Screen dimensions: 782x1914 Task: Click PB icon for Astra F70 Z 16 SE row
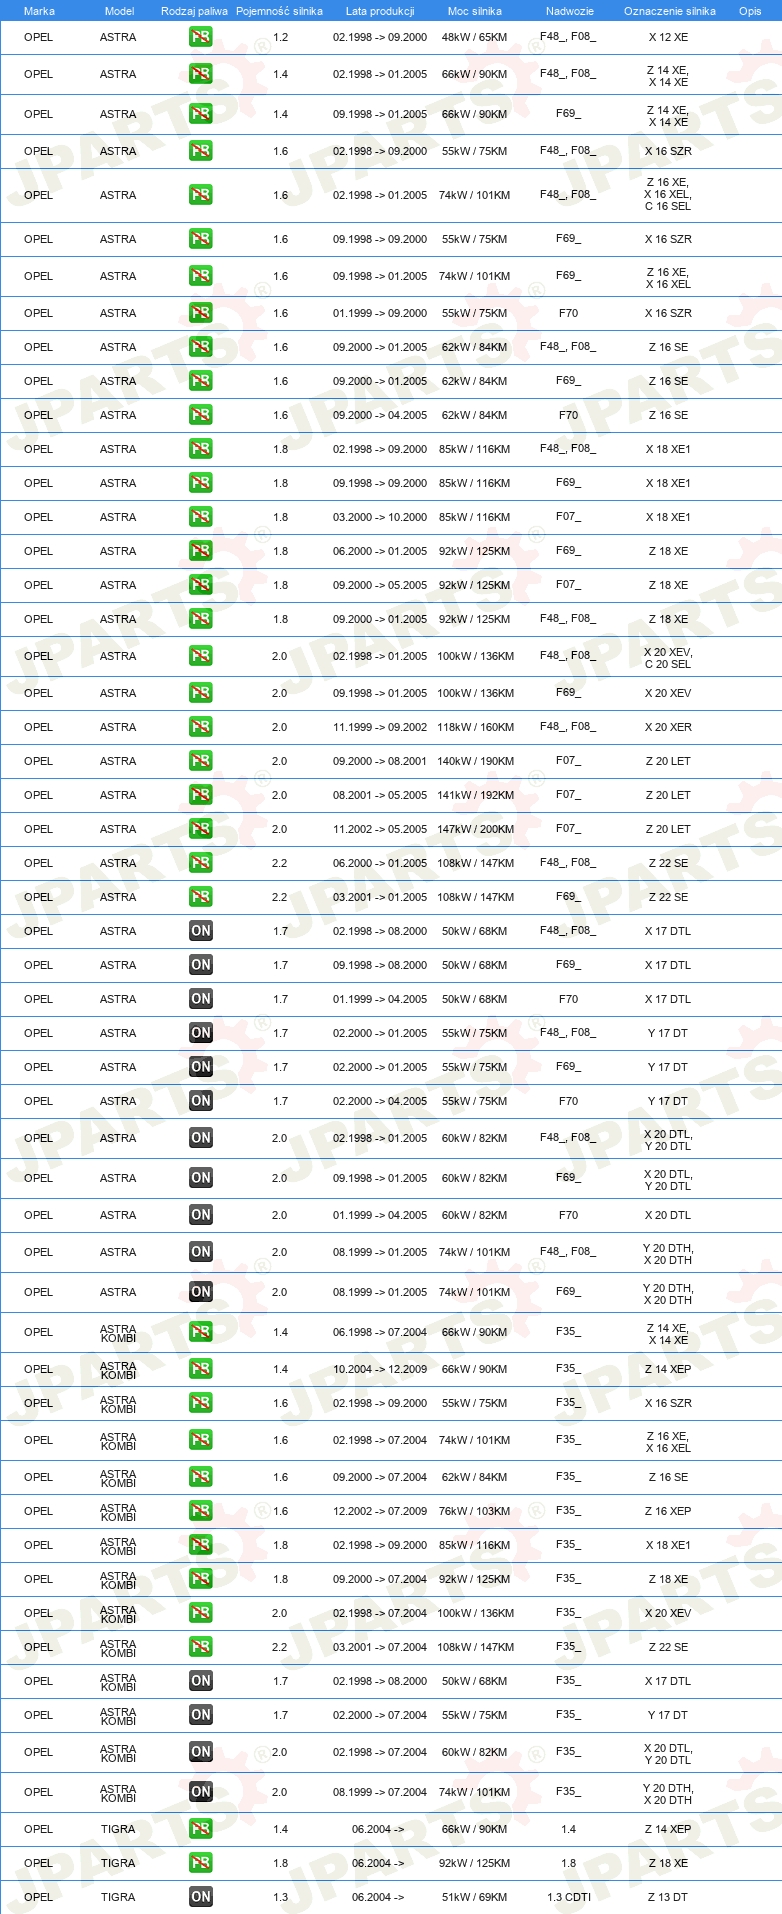click(201, 415)
